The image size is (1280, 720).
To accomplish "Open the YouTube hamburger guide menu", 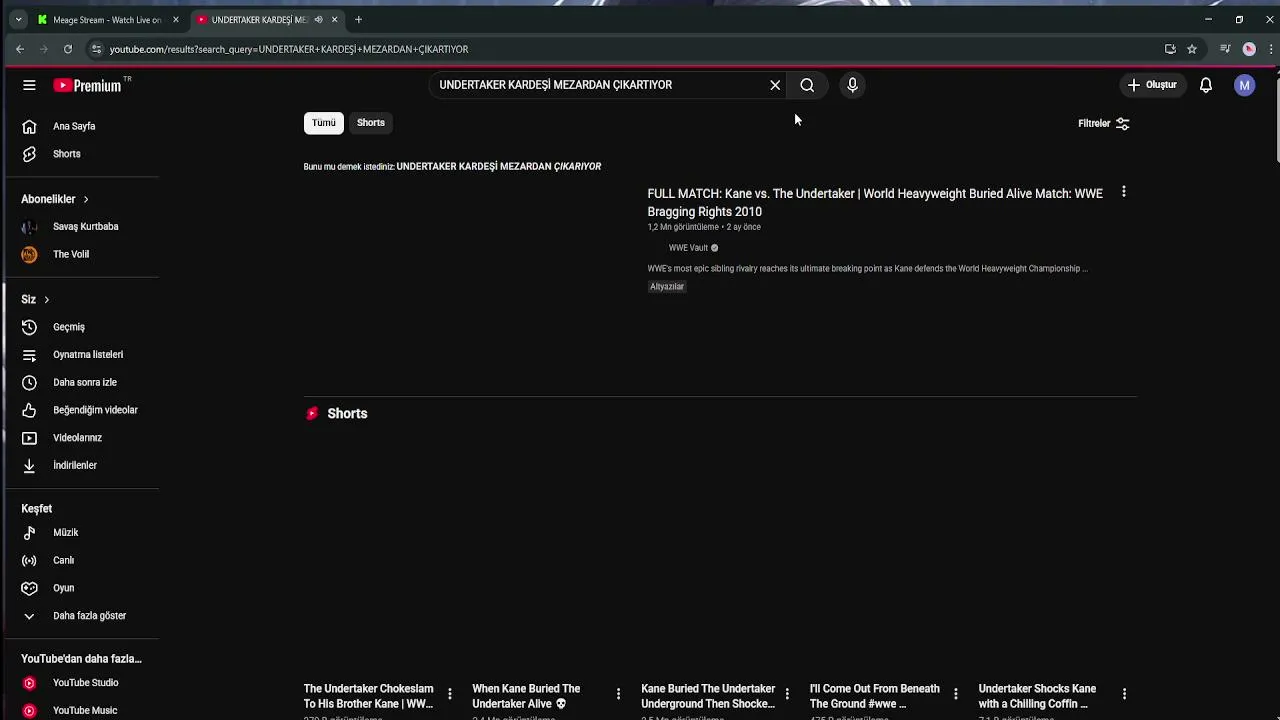I will click(x=29, y=85).
